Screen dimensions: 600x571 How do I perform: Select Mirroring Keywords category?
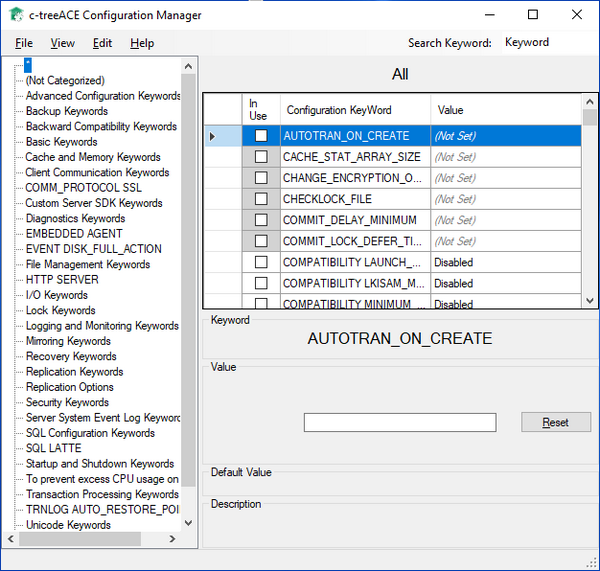(x=68, y=341)
